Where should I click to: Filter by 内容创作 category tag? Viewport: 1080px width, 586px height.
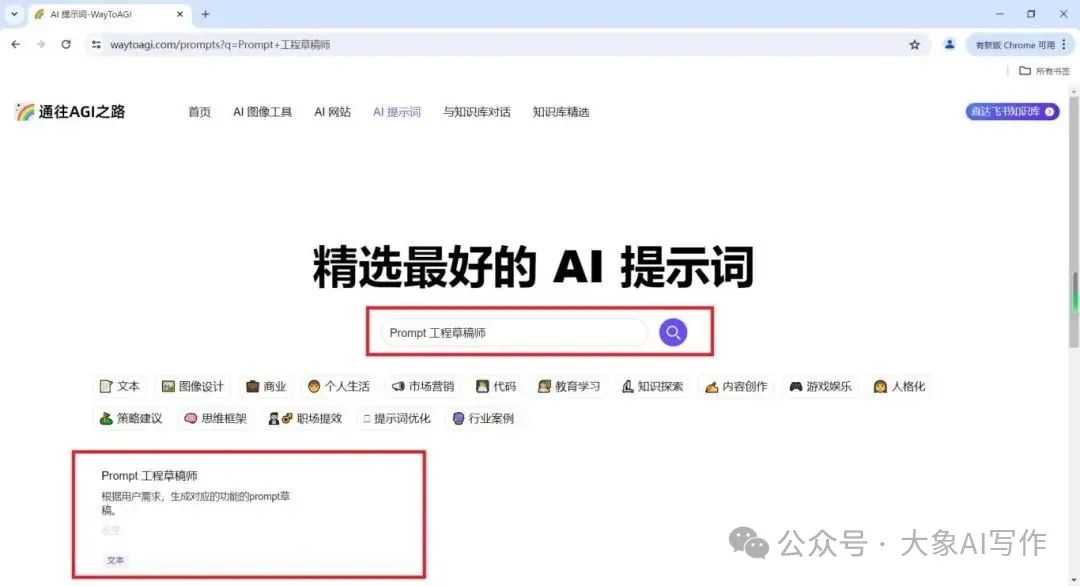736,386
